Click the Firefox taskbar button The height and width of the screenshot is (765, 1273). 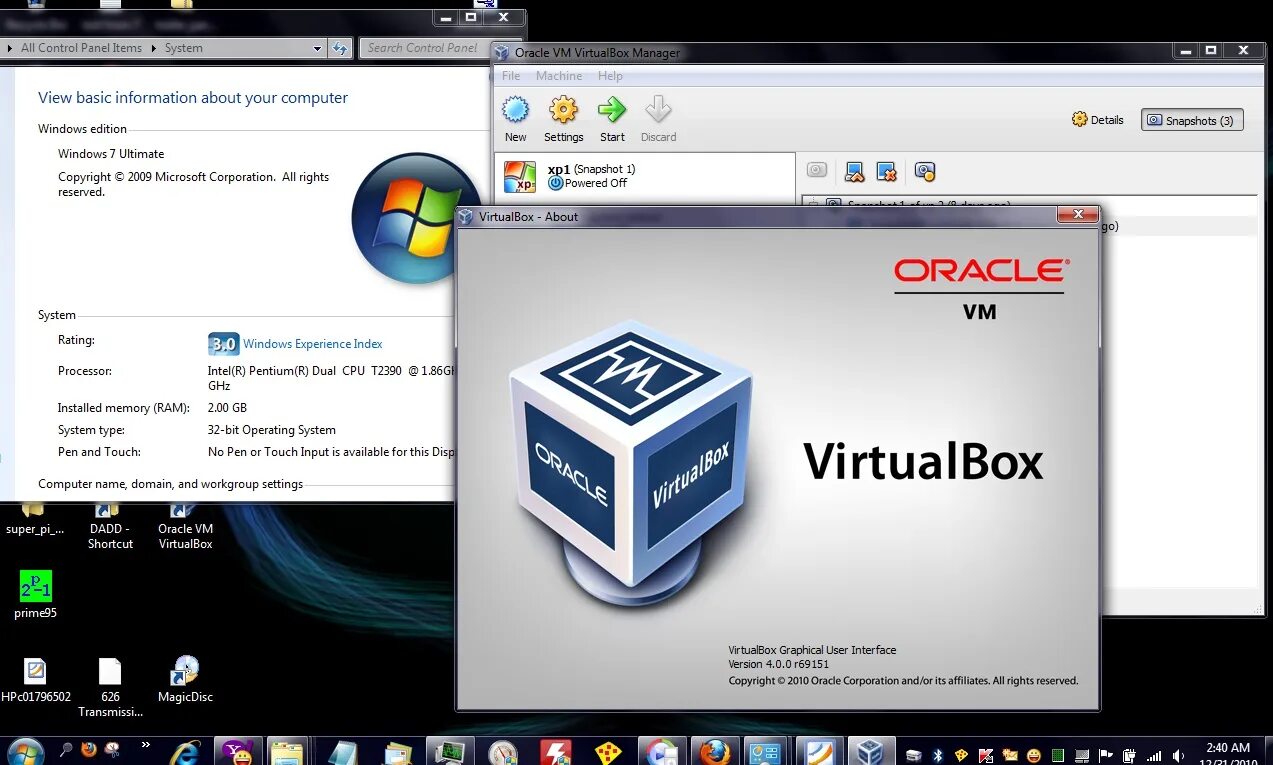tap(714, 752)
